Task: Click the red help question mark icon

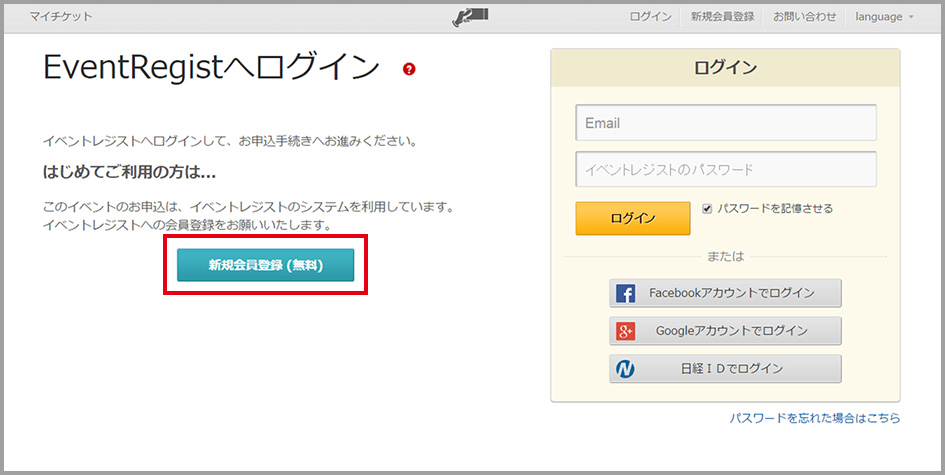Action: 409,69
